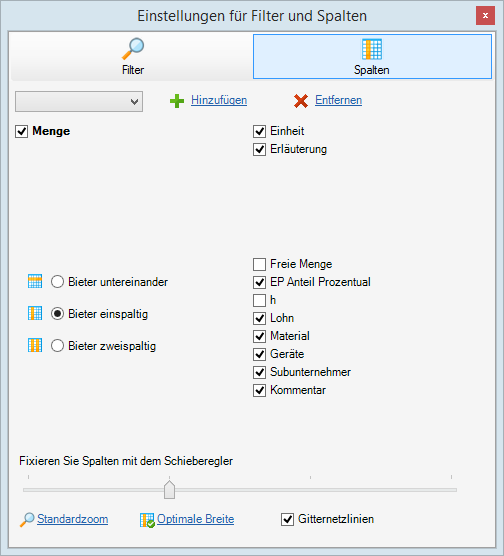The height and width of the screenshot is (556, 504).
Task: Click the grid icon on Spalten tab
Action: click(x=372, y=49)
